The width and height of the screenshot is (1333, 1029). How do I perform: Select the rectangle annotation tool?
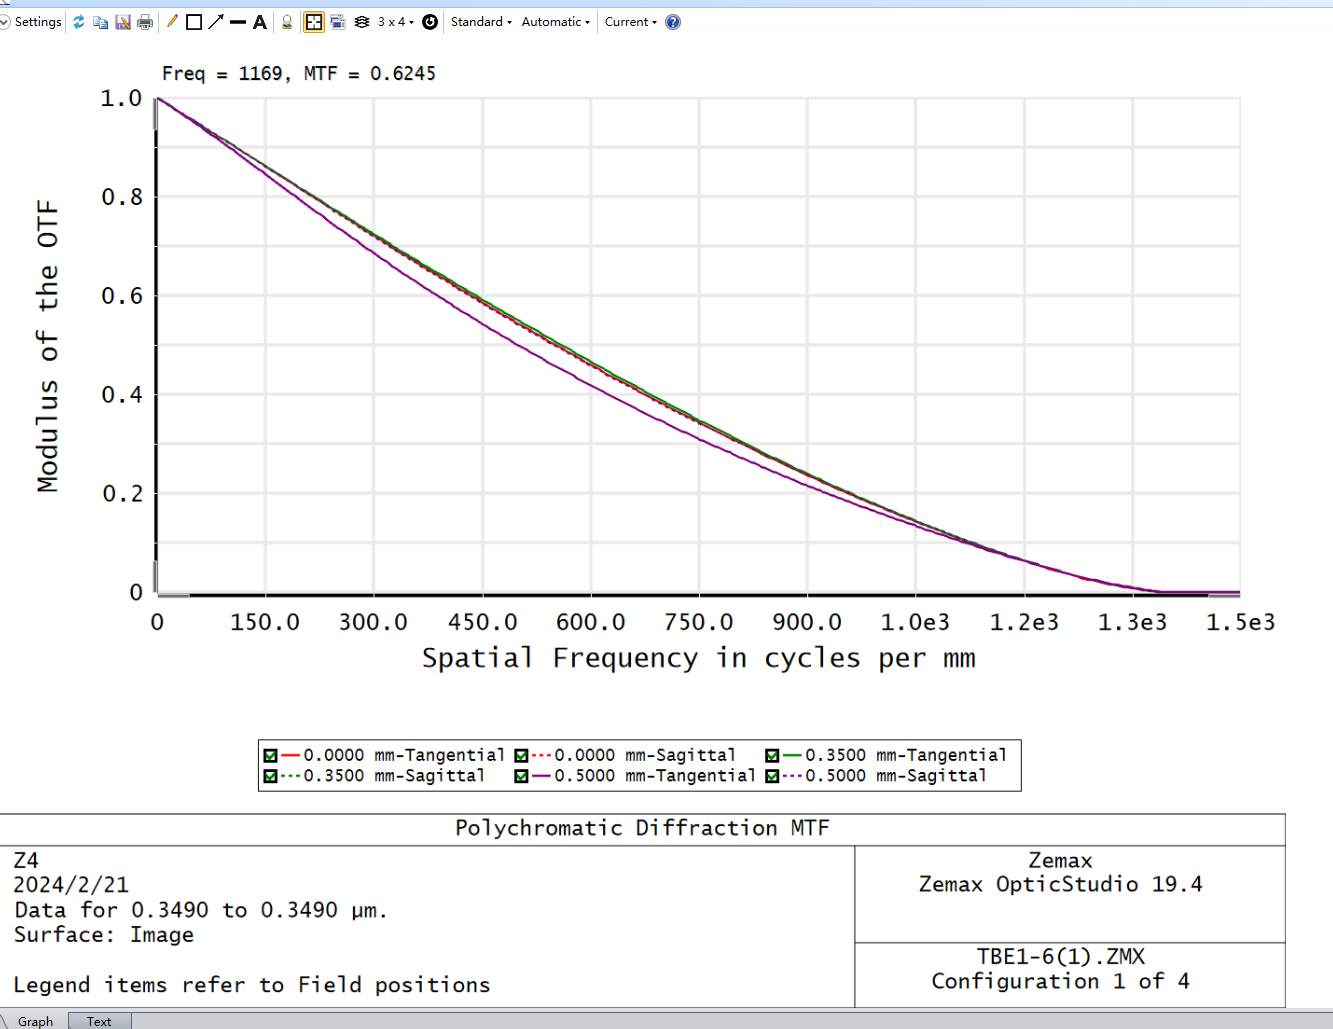pos(194,22)
